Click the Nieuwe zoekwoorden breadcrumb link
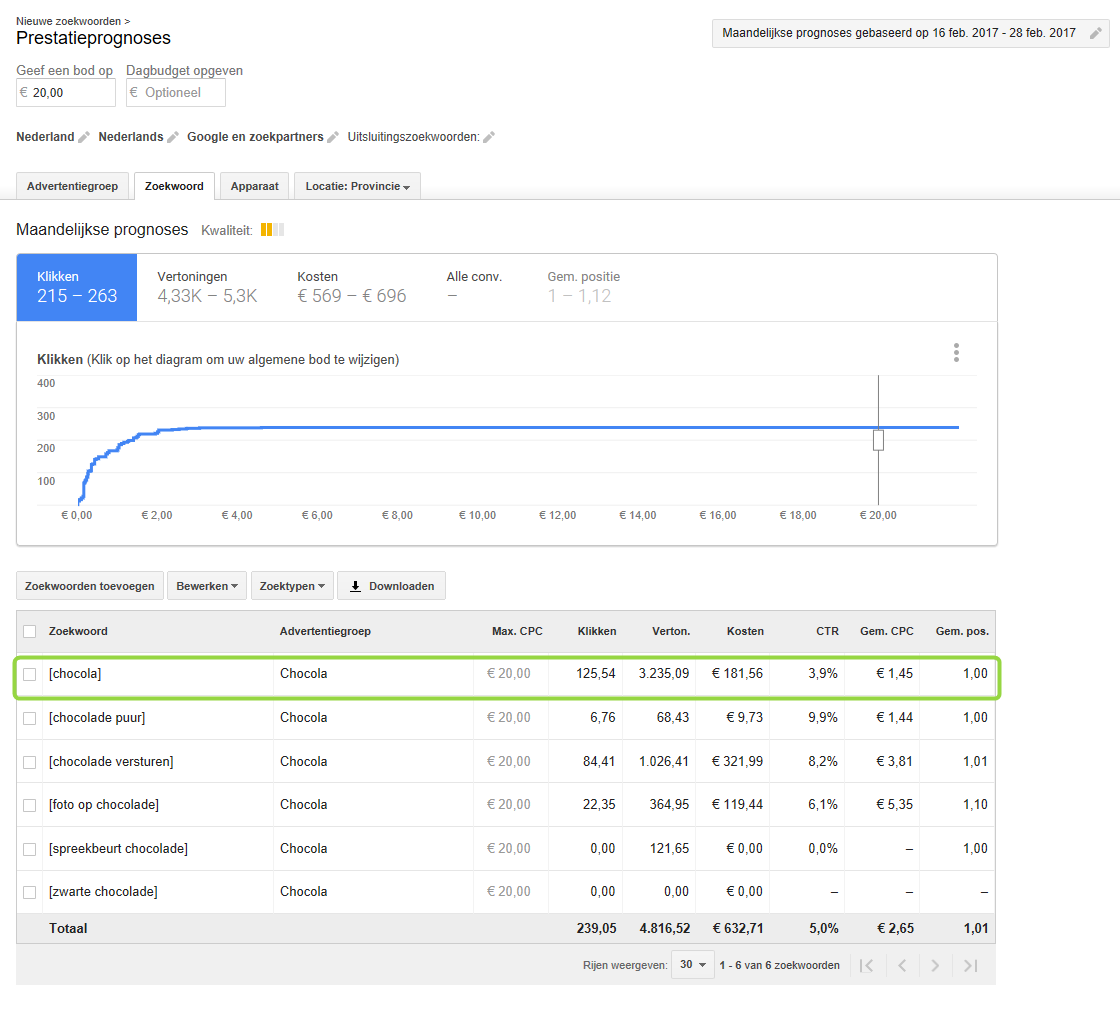 pyautogui.click(x=69, y=21)
